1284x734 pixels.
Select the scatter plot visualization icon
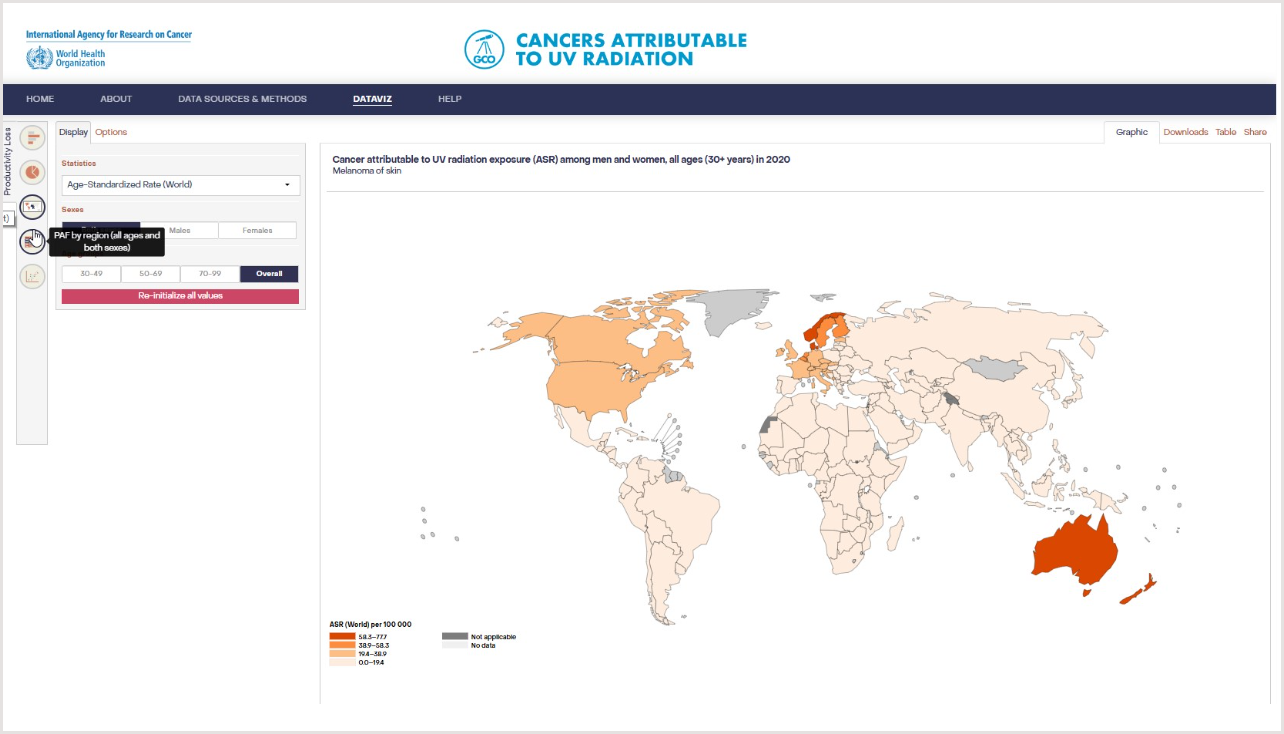32,277
